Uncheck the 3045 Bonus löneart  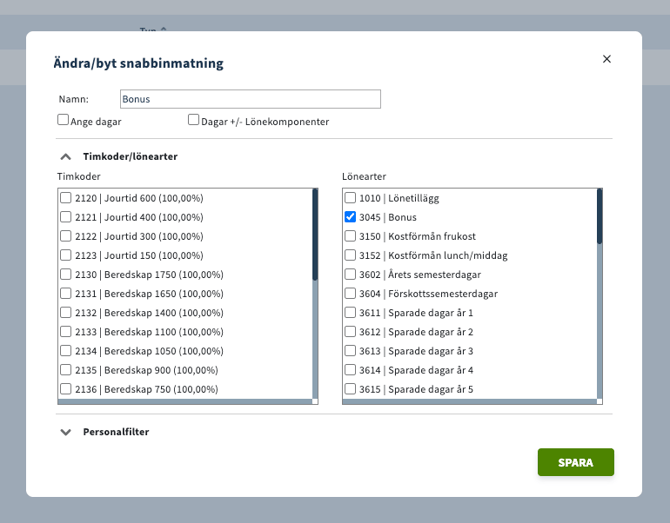350,217
